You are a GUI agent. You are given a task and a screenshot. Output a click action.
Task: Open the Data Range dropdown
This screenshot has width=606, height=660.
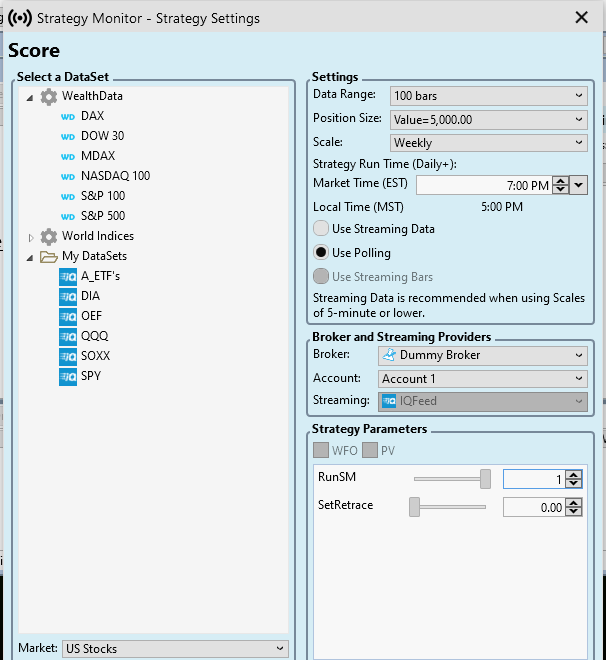click(489, 96)
